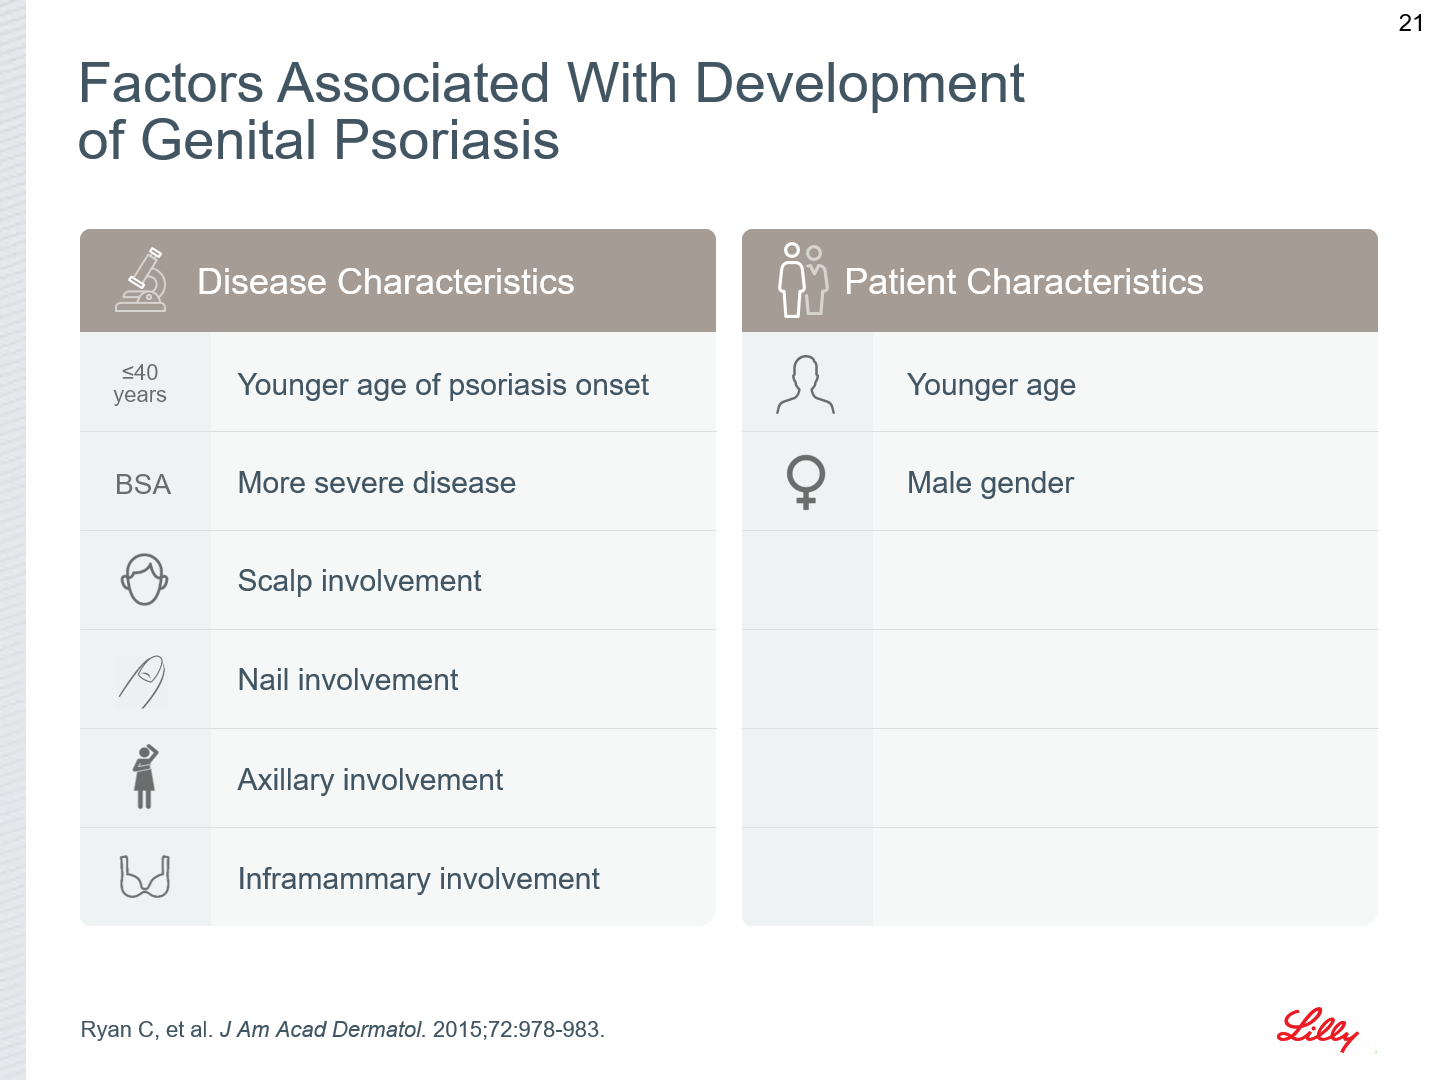Select the axillary raised-arm figure icon

[x=146, y=777]
